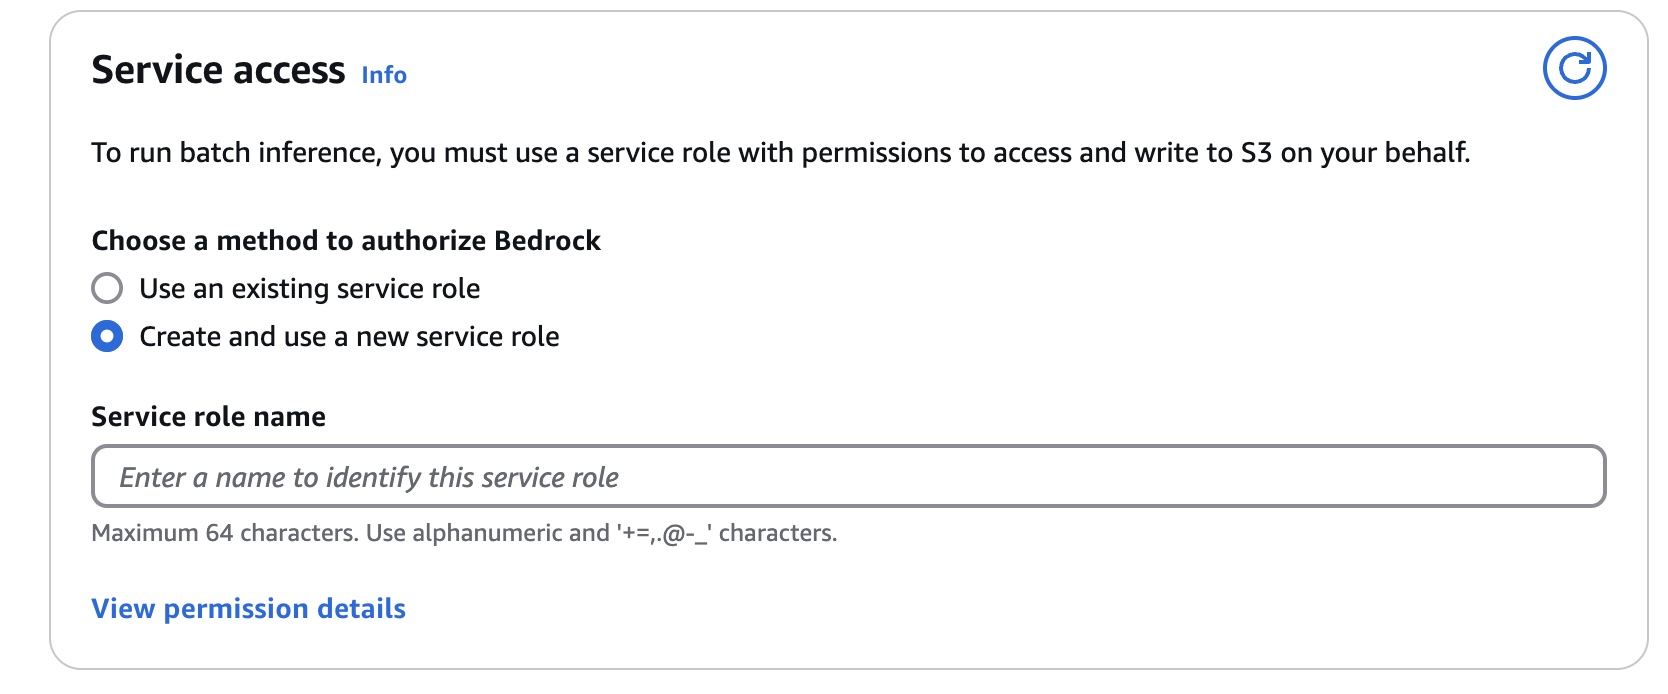Click the allowed characters '+=,.@-_' hint
The image size is (1668, 694).
tap(665, 533)
